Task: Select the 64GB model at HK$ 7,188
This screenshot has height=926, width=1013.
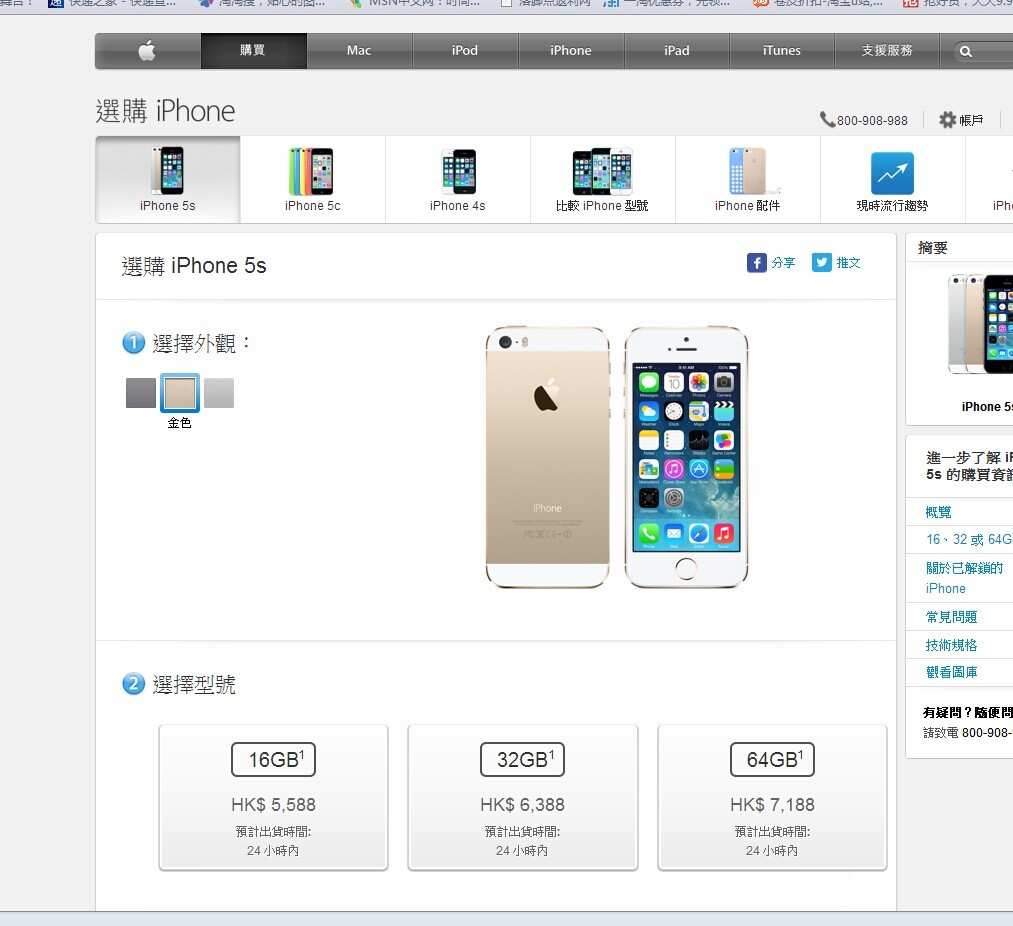Action: coord(772,797)
